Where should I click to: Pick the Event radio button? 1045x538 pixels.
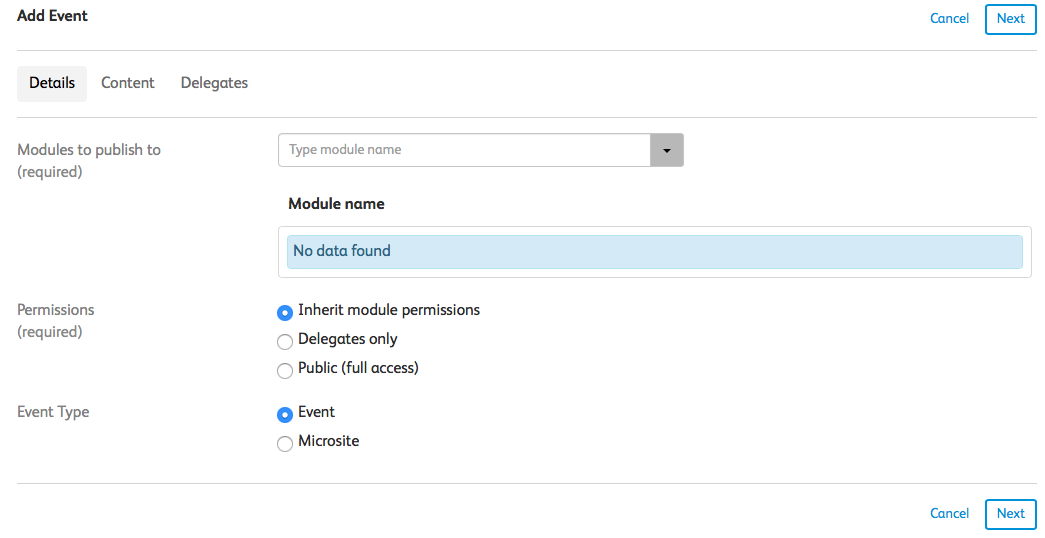[x=285, y=414]
